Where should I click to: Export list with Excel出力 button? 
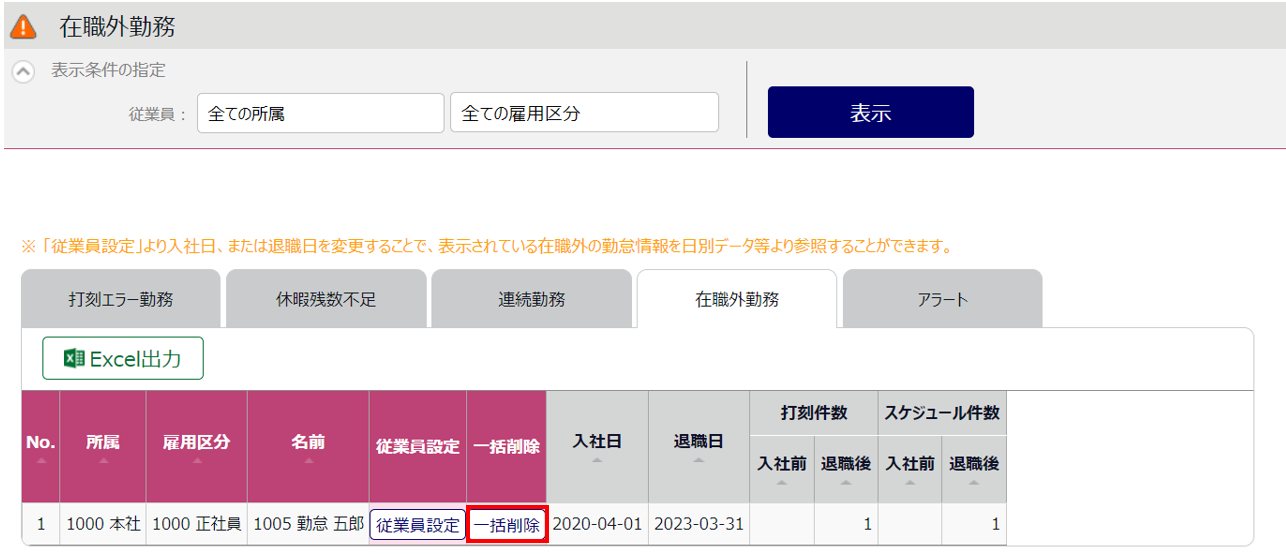[x=123, y=359]
